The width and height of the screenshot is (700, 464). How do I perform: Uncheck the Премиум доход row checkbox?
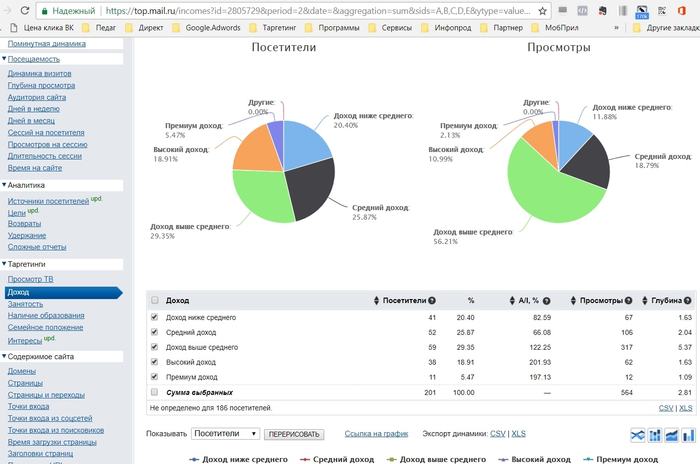154,376
